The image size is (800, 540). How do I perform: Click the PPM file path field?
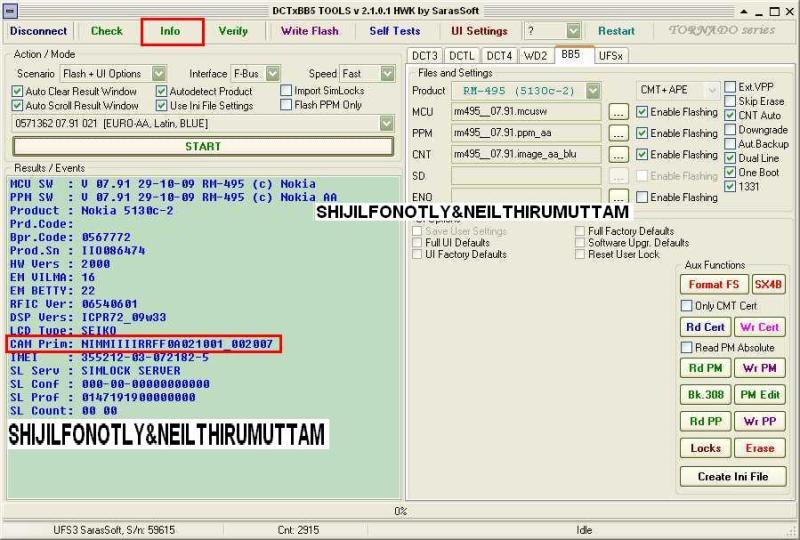tap(526, 133)
